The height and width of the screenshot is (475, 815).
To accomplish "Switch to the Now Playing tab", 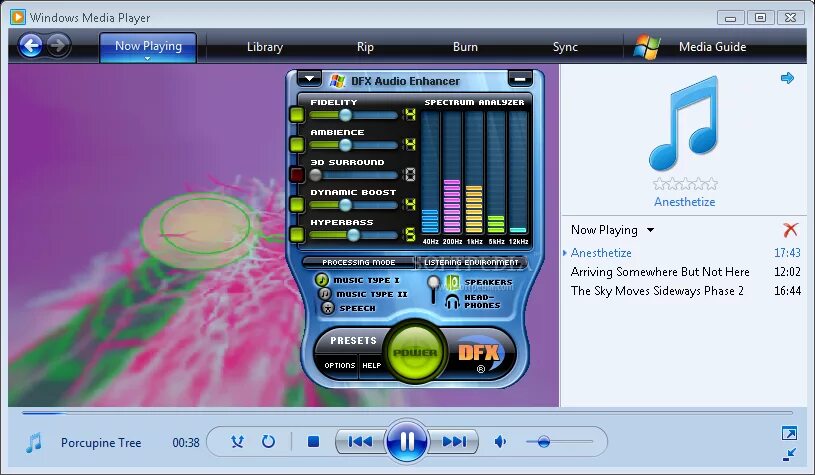I will (148, 47).
